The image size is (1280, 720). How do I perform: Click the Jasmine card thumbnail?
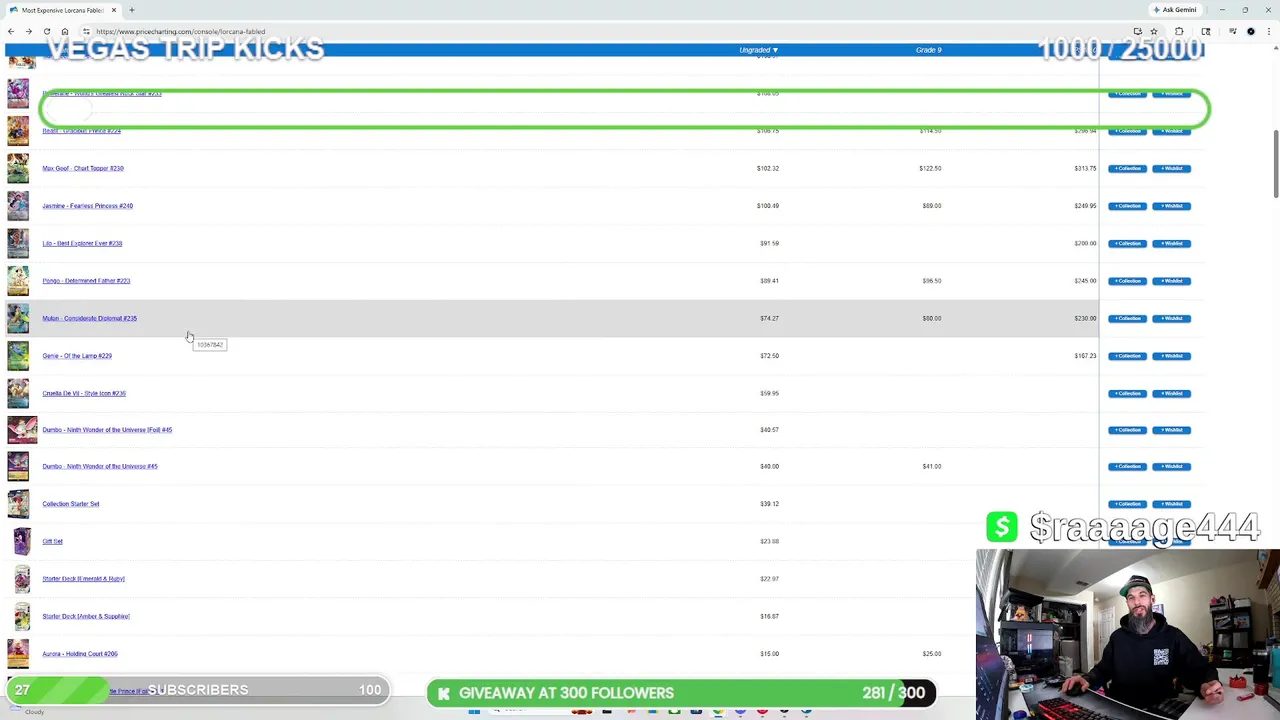pyautogui.click(x=18, y=206)
